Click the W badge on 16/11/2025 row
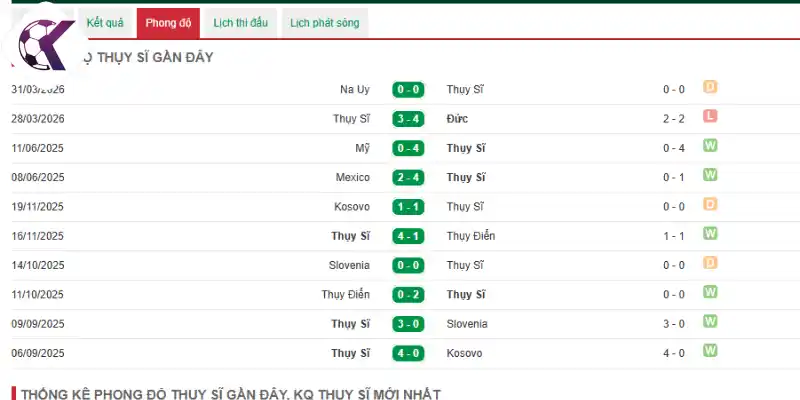The image size is (800, 400). click(710, 234)
